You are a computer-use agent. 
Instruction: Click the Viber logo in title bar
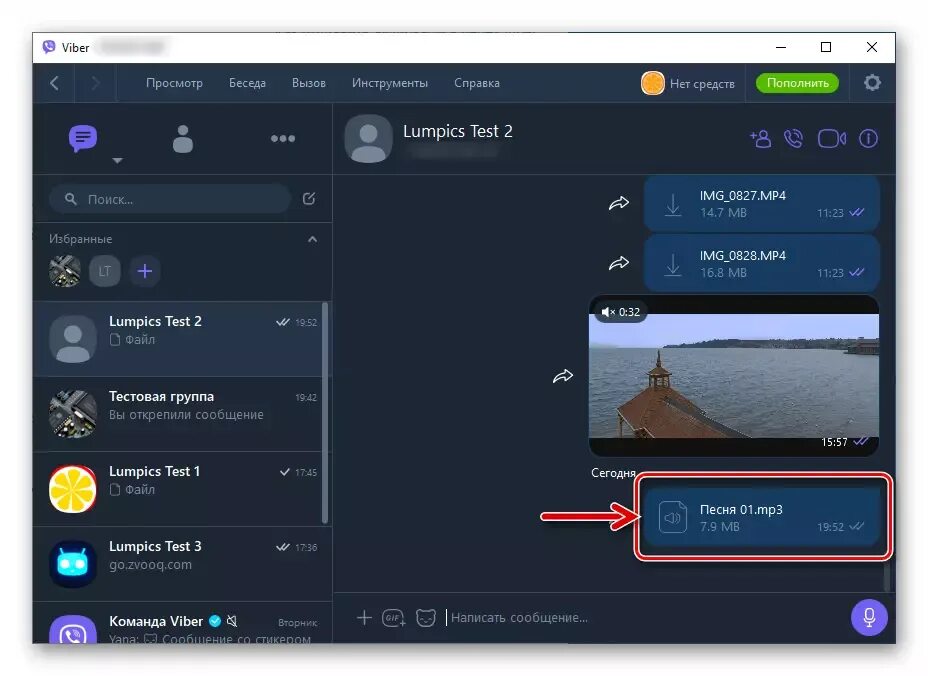point(49,47)
